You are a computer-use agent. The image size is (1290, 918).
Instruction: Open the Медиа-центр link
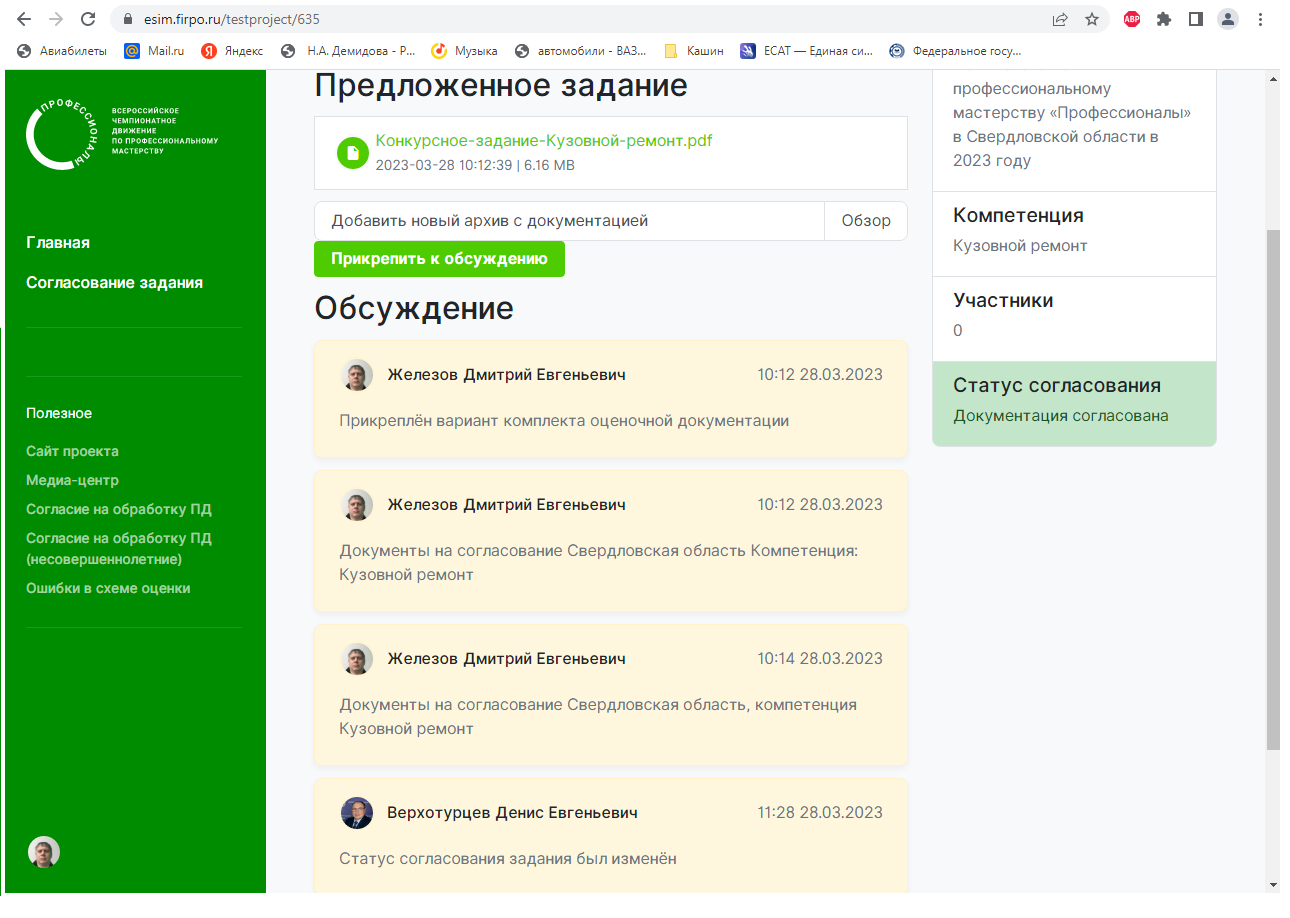point(72,480)
